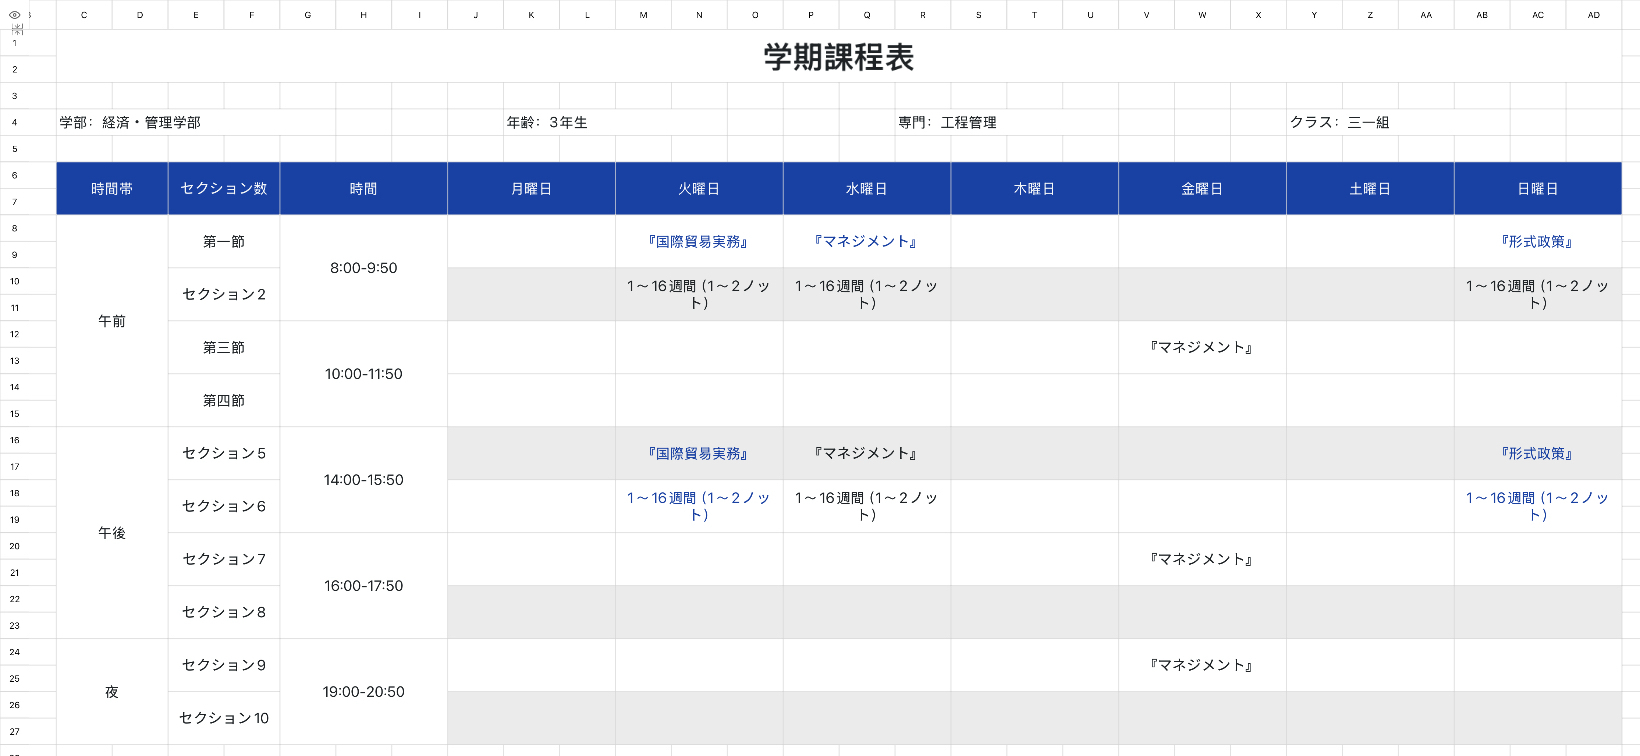Viewport: 1640px width, 756px height.
Task: Toggle the eye visibility icon in the sheet corner
Action: tap(14, 15)
